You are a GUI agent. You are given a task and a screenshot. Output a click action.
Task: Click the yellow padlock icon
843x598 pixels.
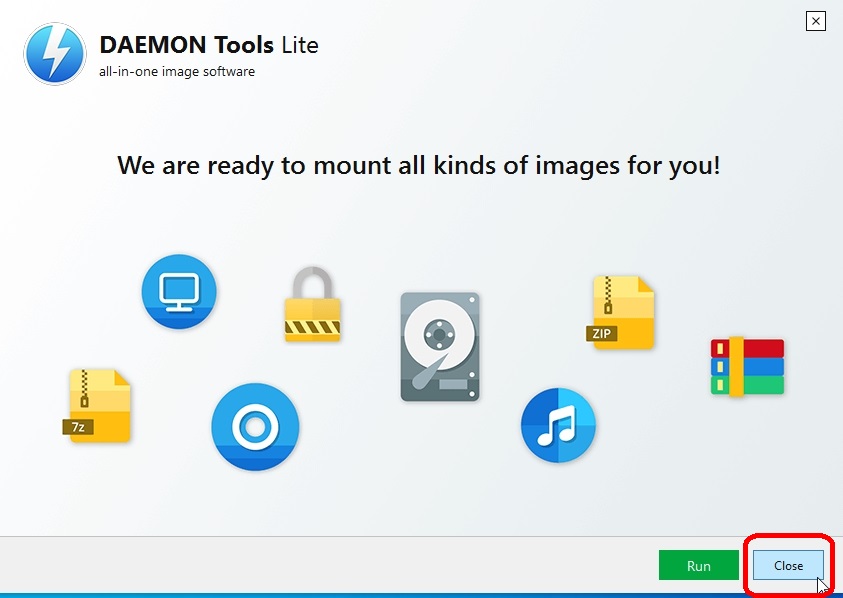pyautogui.click(x=312, y=304)
